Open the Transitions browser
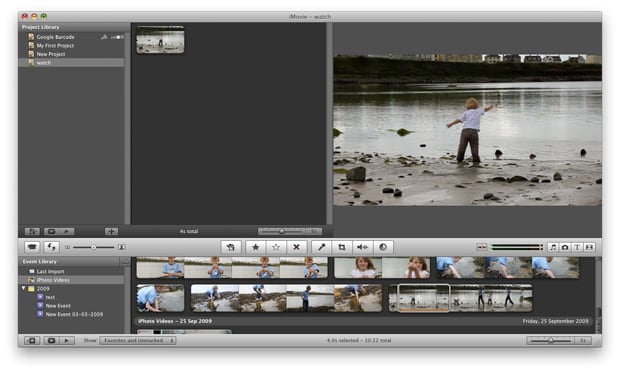 click(x=589, y=247)
